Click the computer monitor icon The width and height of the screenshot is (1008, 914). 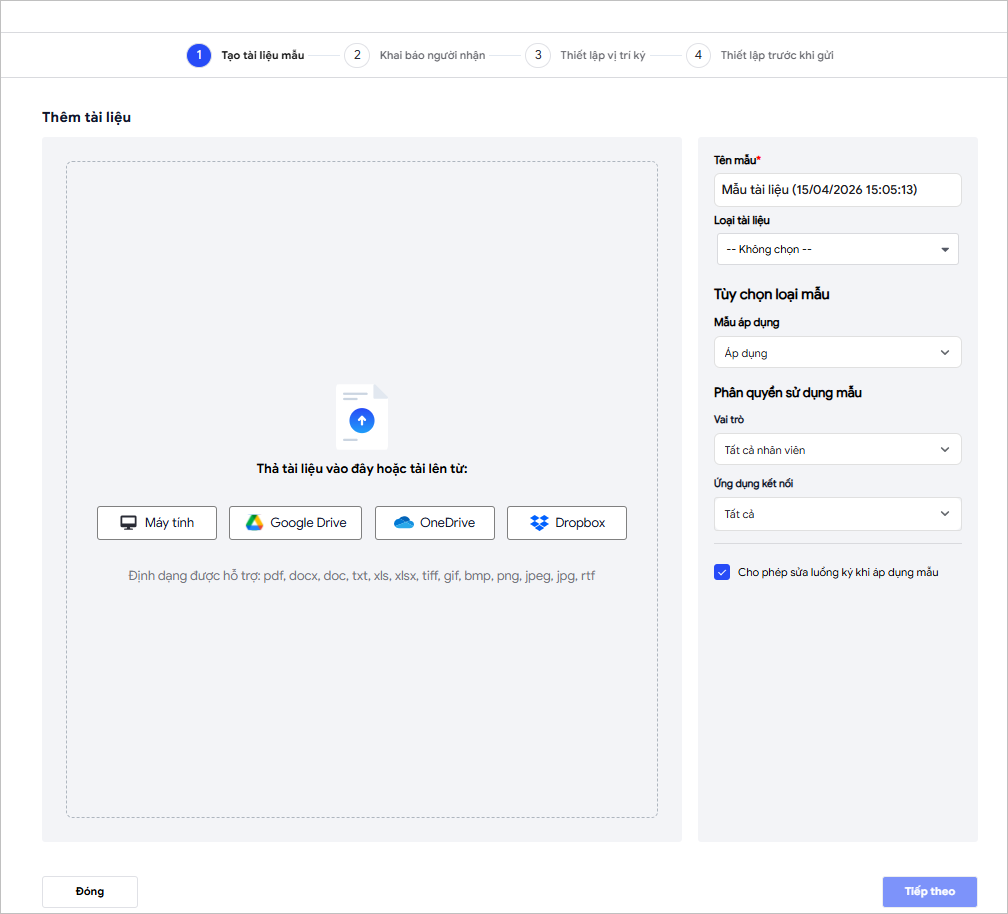(x=128, y=523)
